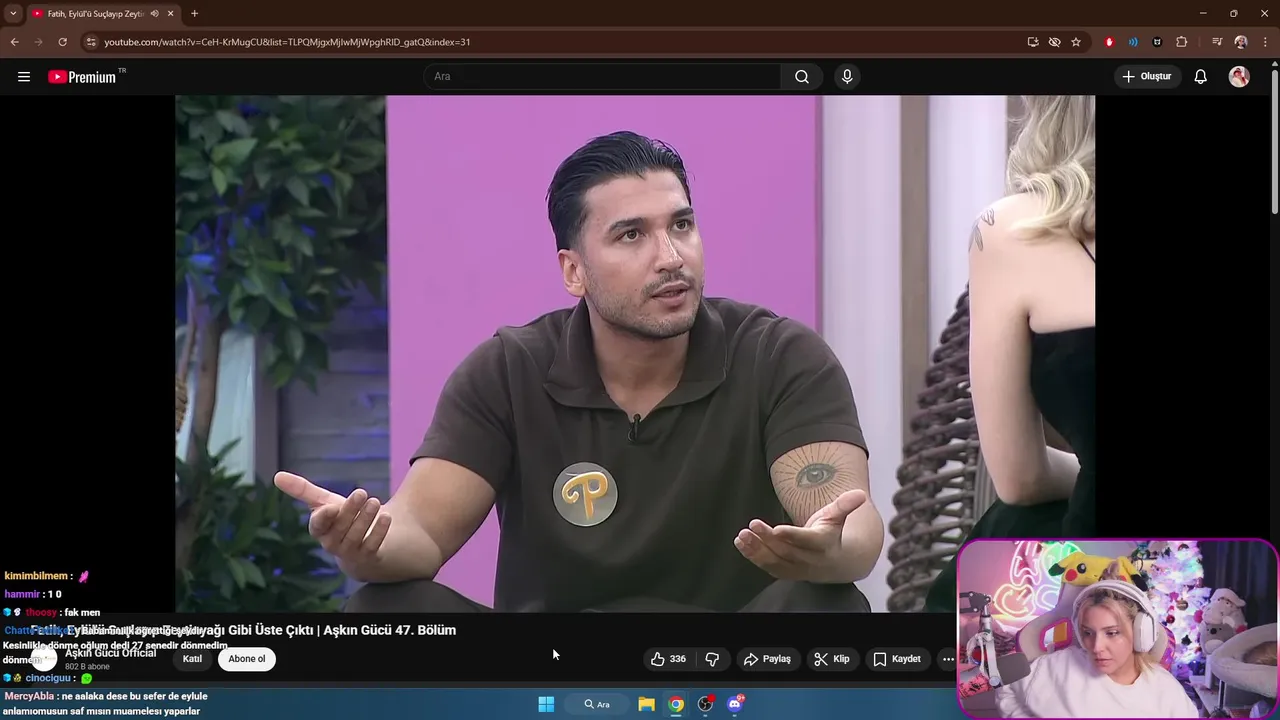Click the youtube.com URL in address bar
The width and height of the screenshot is (1280, 720).
[x=287, y=42]
